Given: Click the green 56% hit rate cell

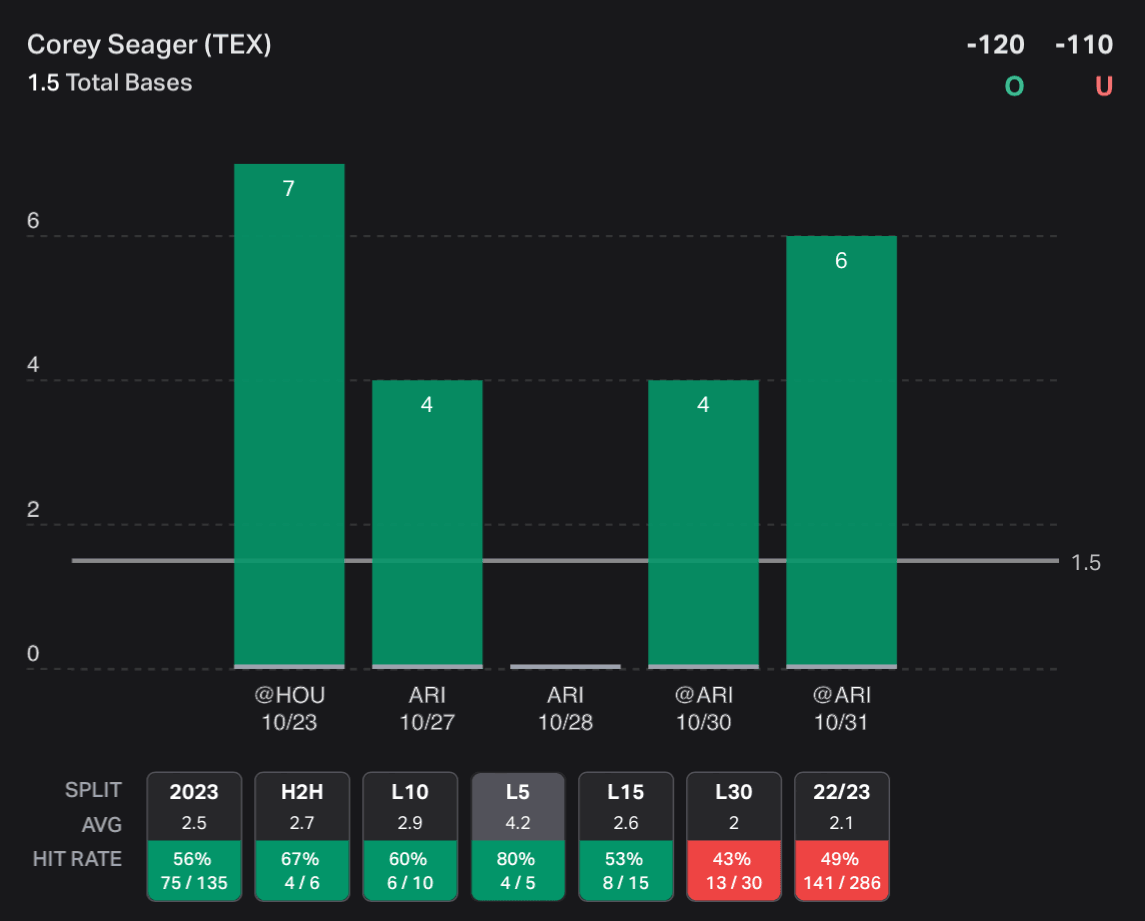Looking at the screenshot, I should click(x=194, y=871).
